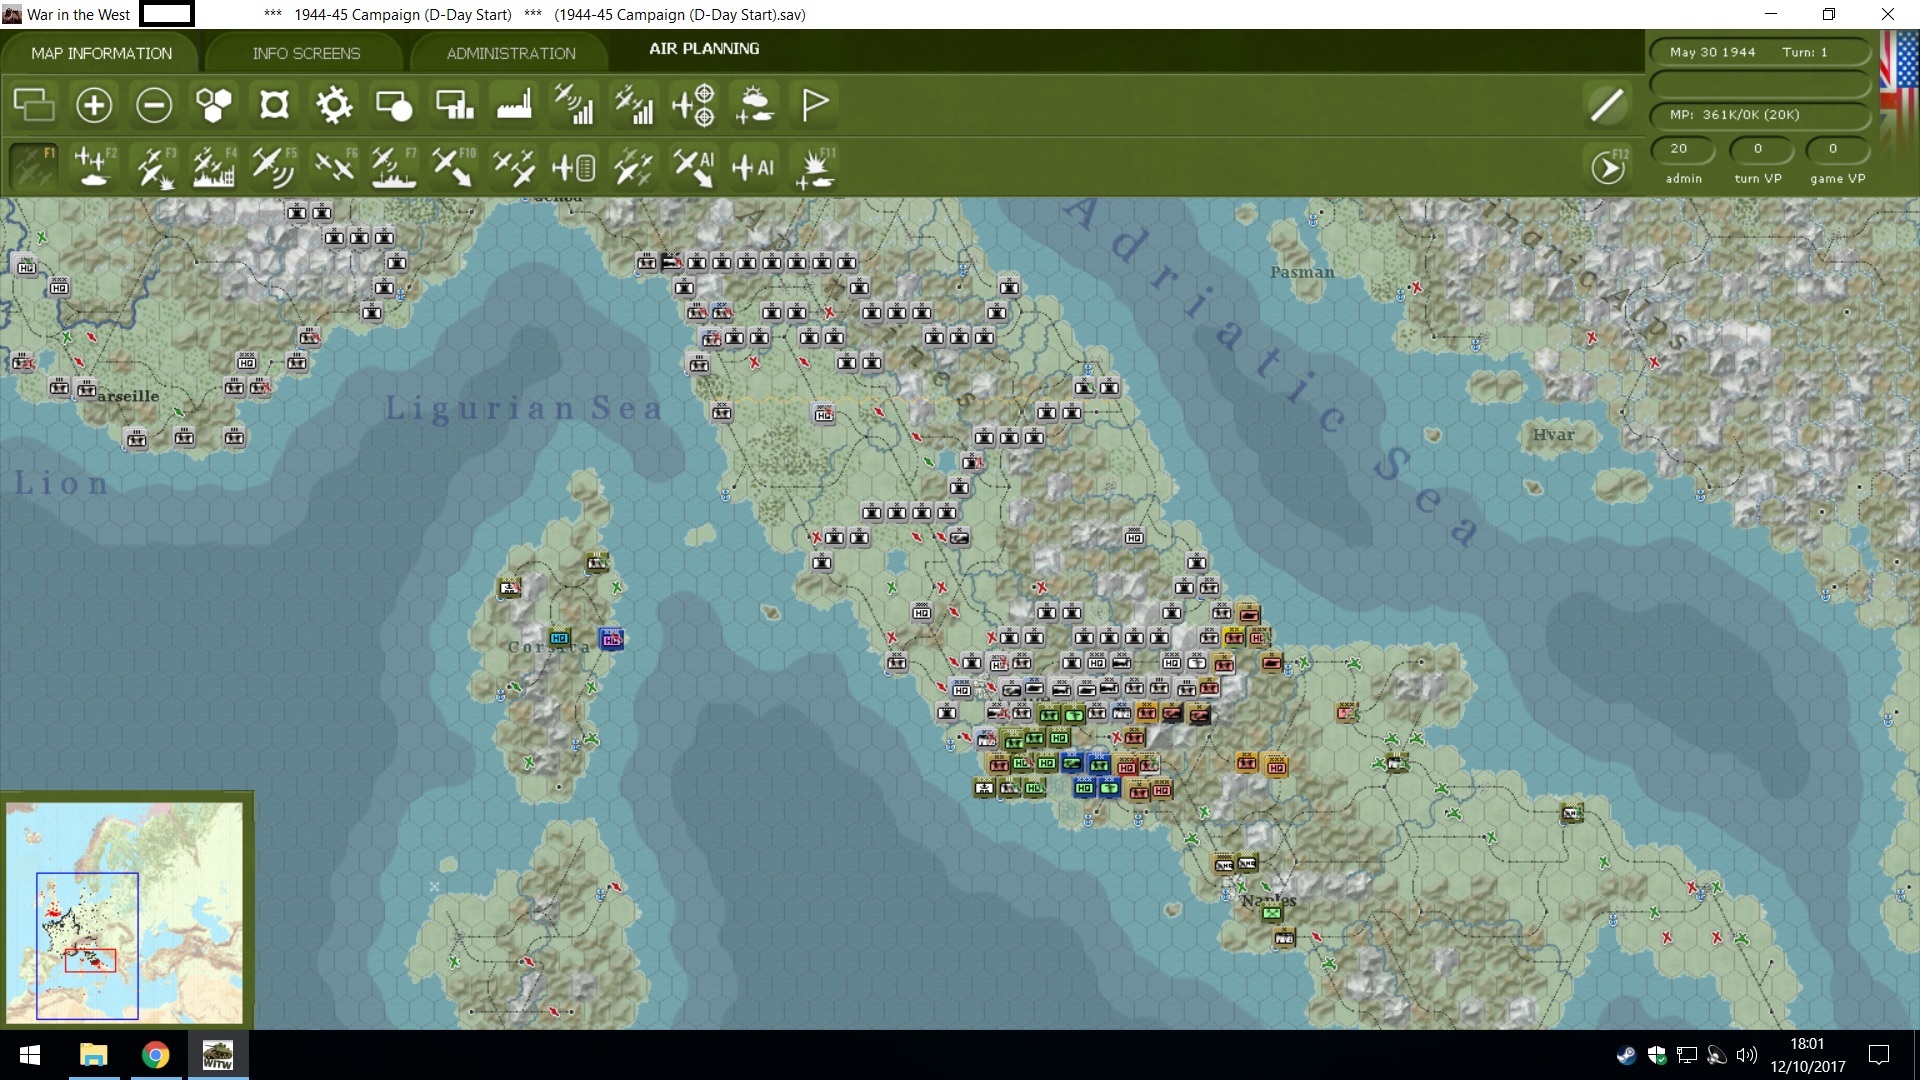Screen dimensions: 1920x1080
Task: Select F7 naval patrol mode icon
Action: pos(394,166)
